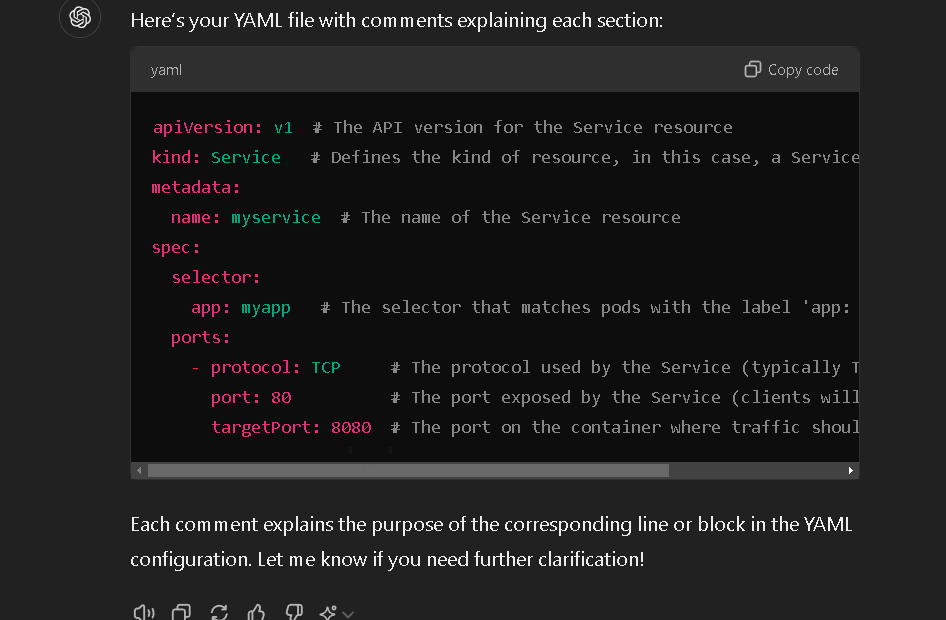The width and height of the screenshot is (946, 620).
Task: Click the 'yaml' language label
Action: pyautogui.click(x=166, y=70)
